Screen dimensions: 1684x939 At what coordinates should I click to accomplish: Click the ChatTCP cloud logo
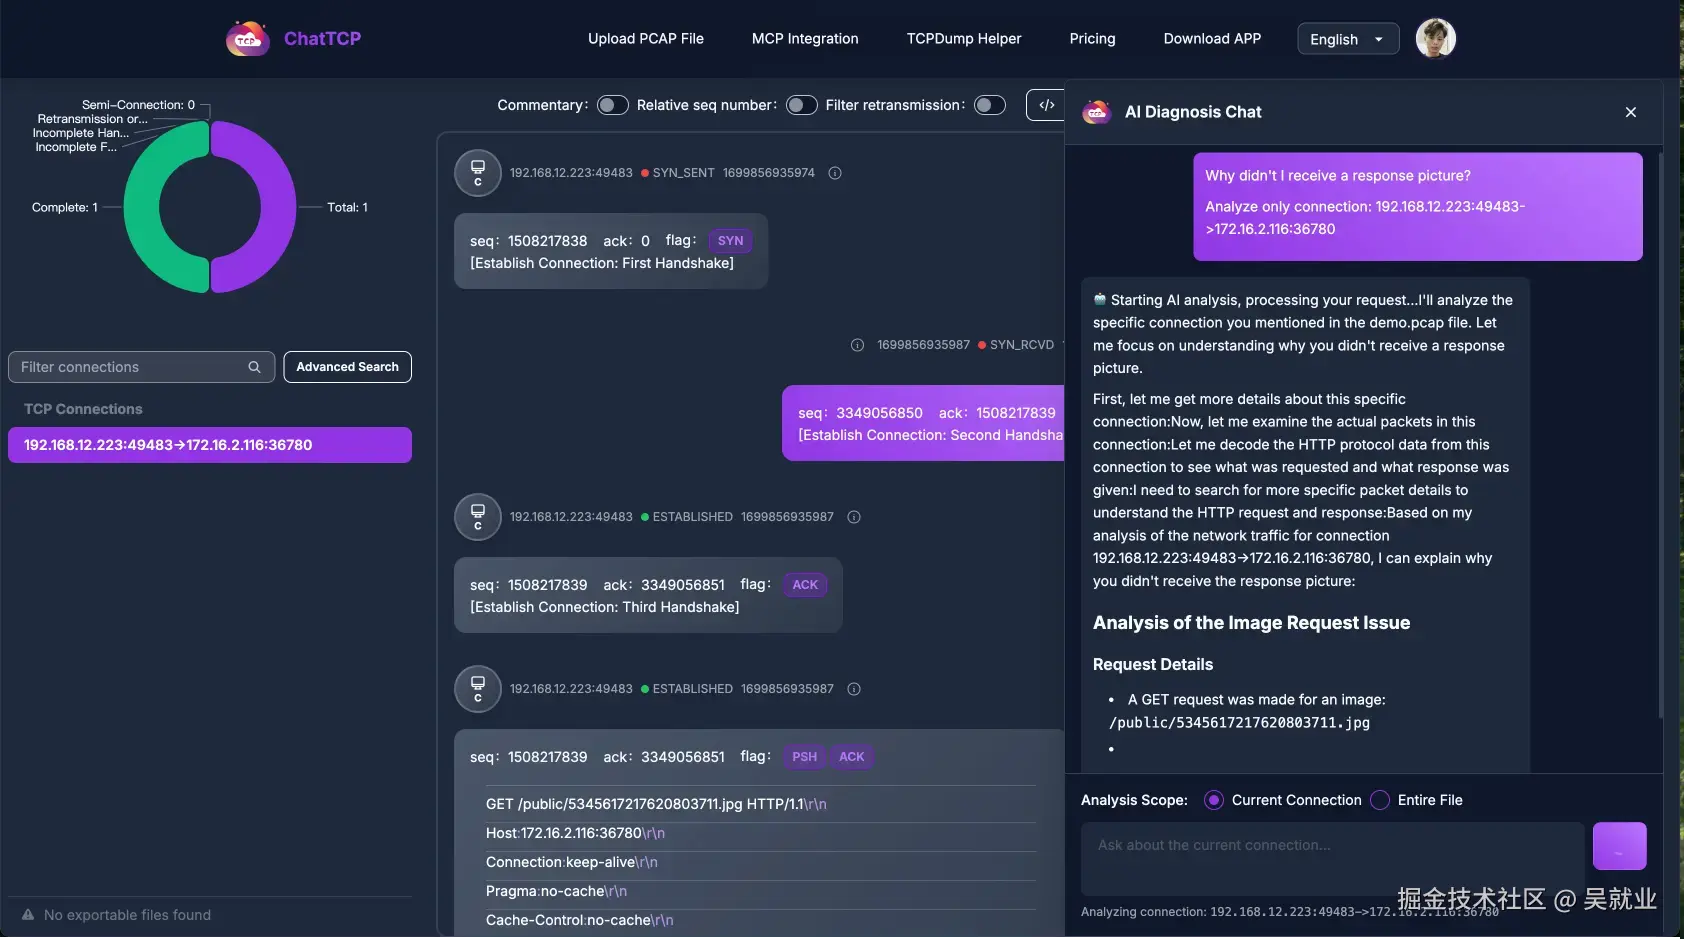[247, 39]
